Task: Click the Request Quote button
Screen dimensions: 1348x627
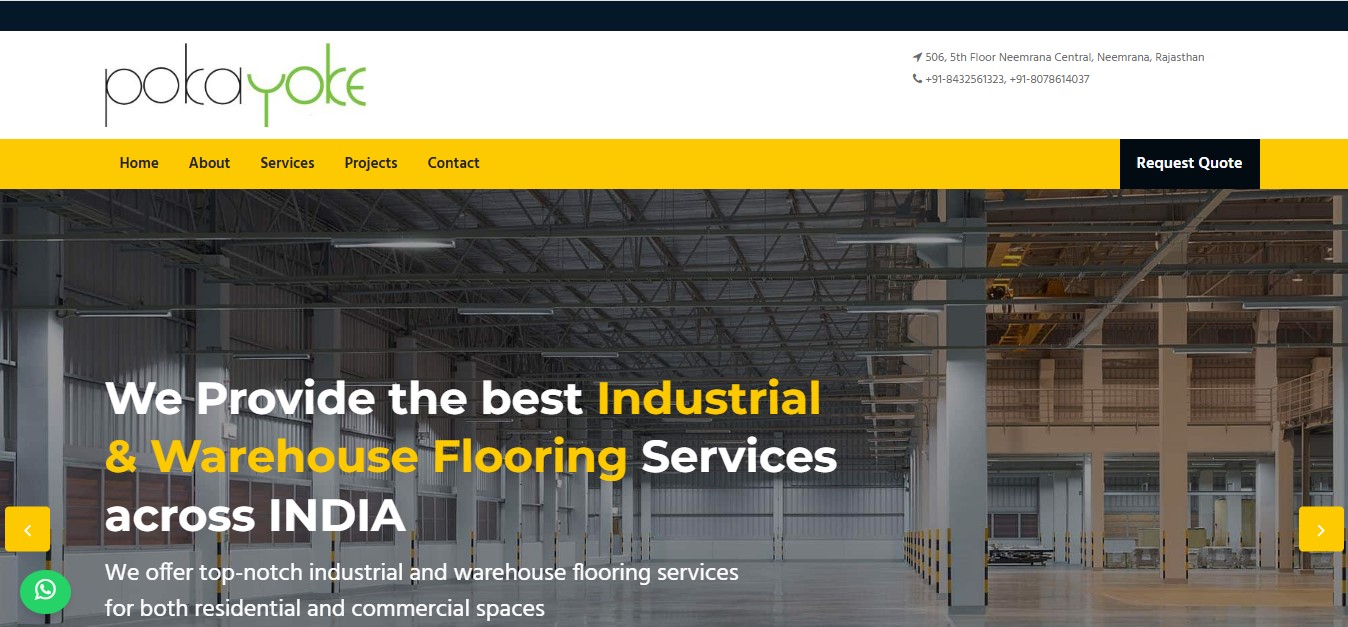Action: pos(1189,164)
